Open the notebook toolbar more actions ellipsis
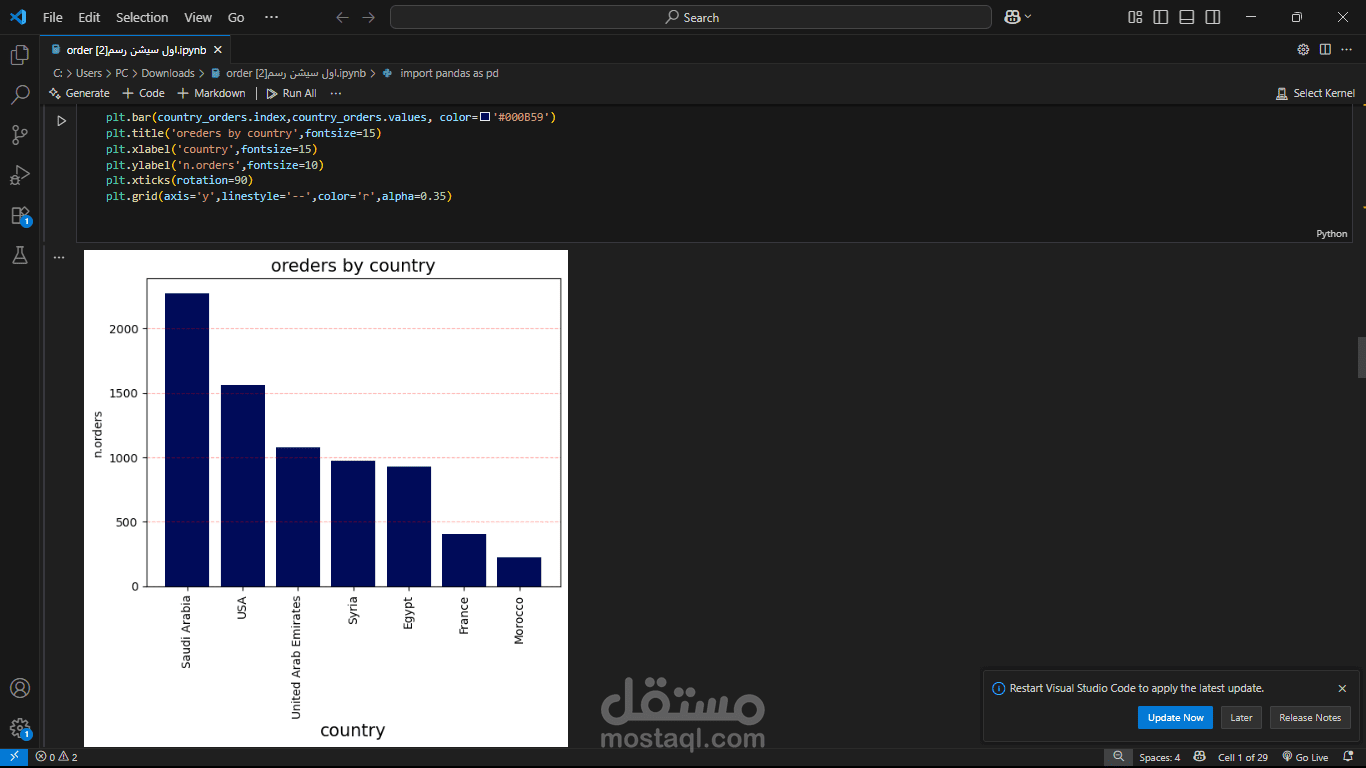This screenshot has height=768, width=1366. pyautogui.click(x=336, y=93)
